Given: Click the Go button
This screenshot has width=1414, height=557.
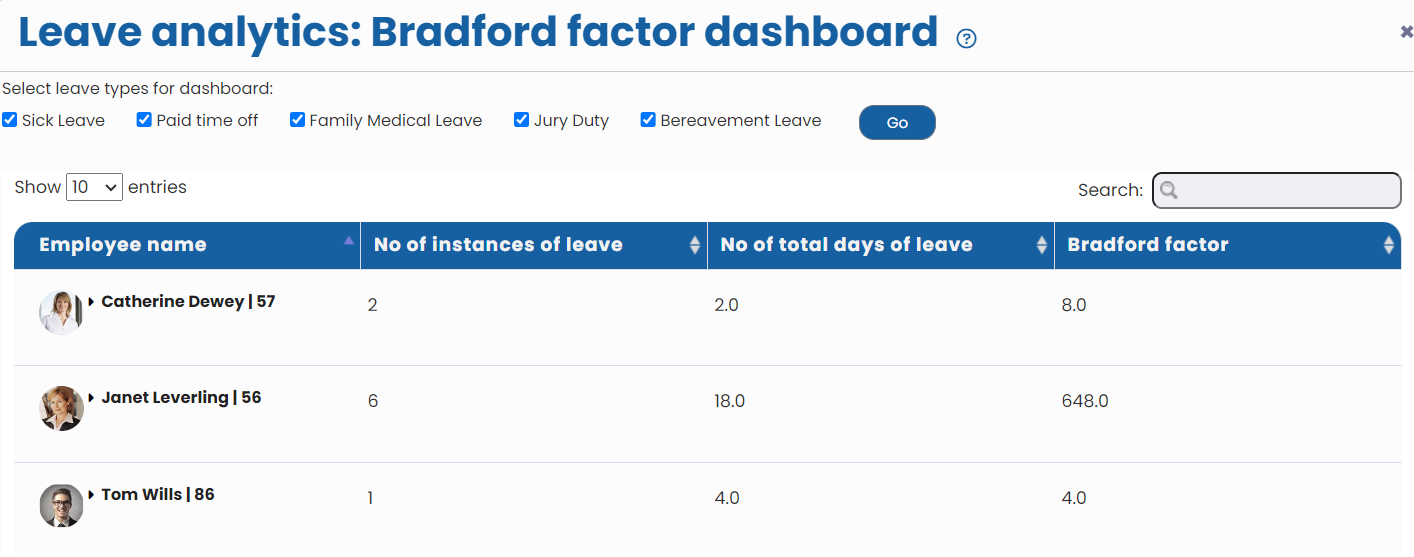Looking at the screenshot, I should pyautogui.click(x=897, y=122).
